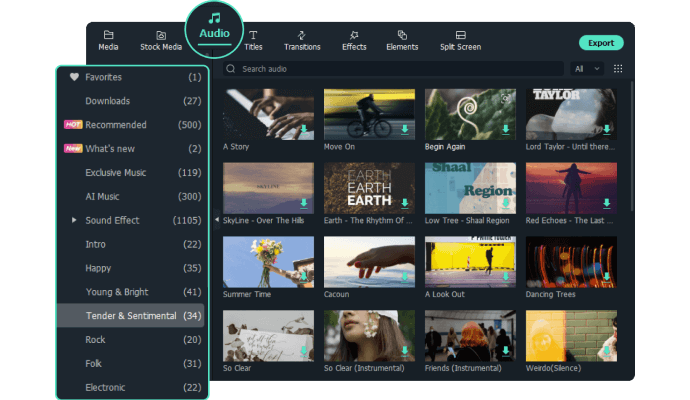Open the Recommended music list
This screenshot has width=690, height=400.
(x=116, y=125)
